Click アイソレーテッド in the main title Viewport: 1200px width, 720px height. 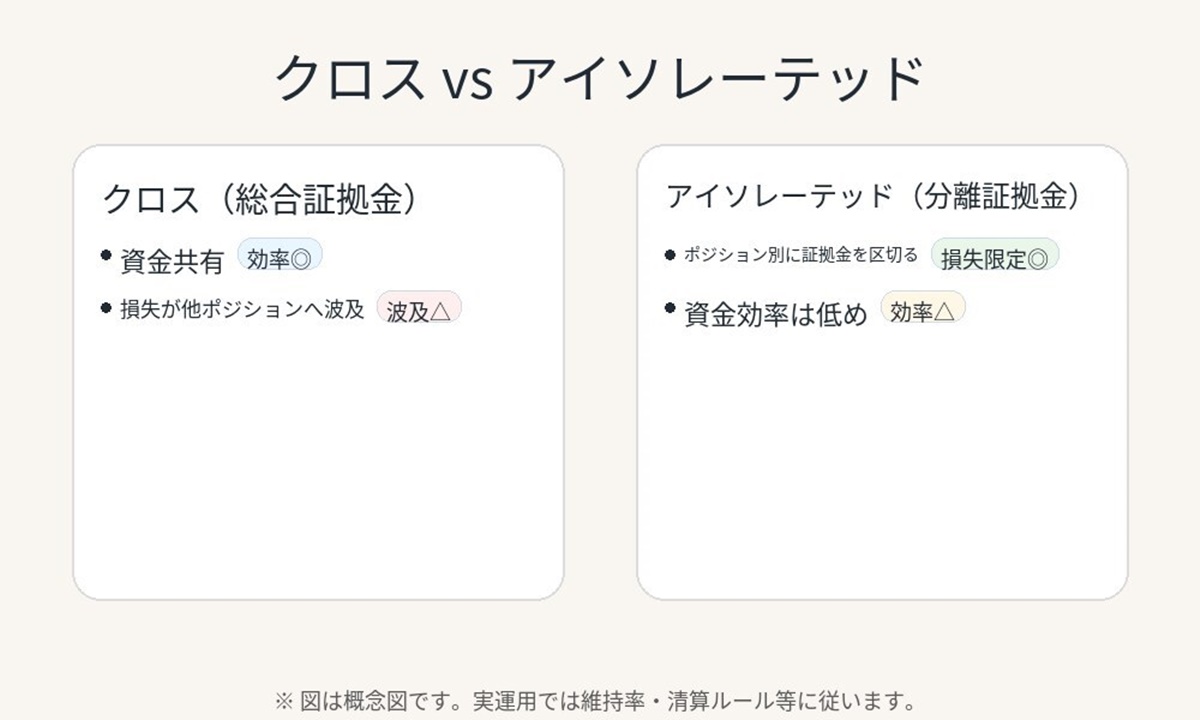[x=717, y=79]
